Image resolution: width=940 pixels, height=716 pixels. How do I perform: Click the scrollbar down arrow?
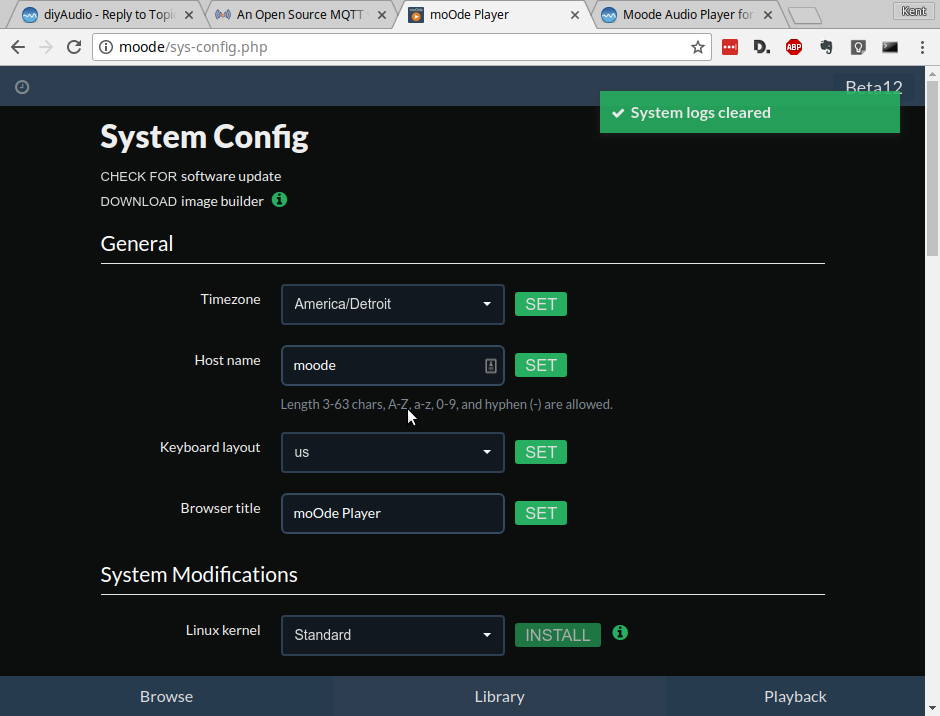(932, 709)
